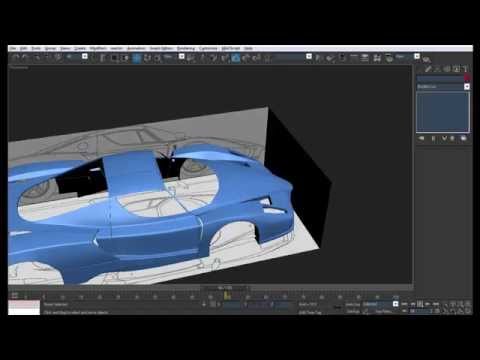Click the pink MAXScript listener box
480x360 pixels.
pyautogui.click(x=24, y=304)
